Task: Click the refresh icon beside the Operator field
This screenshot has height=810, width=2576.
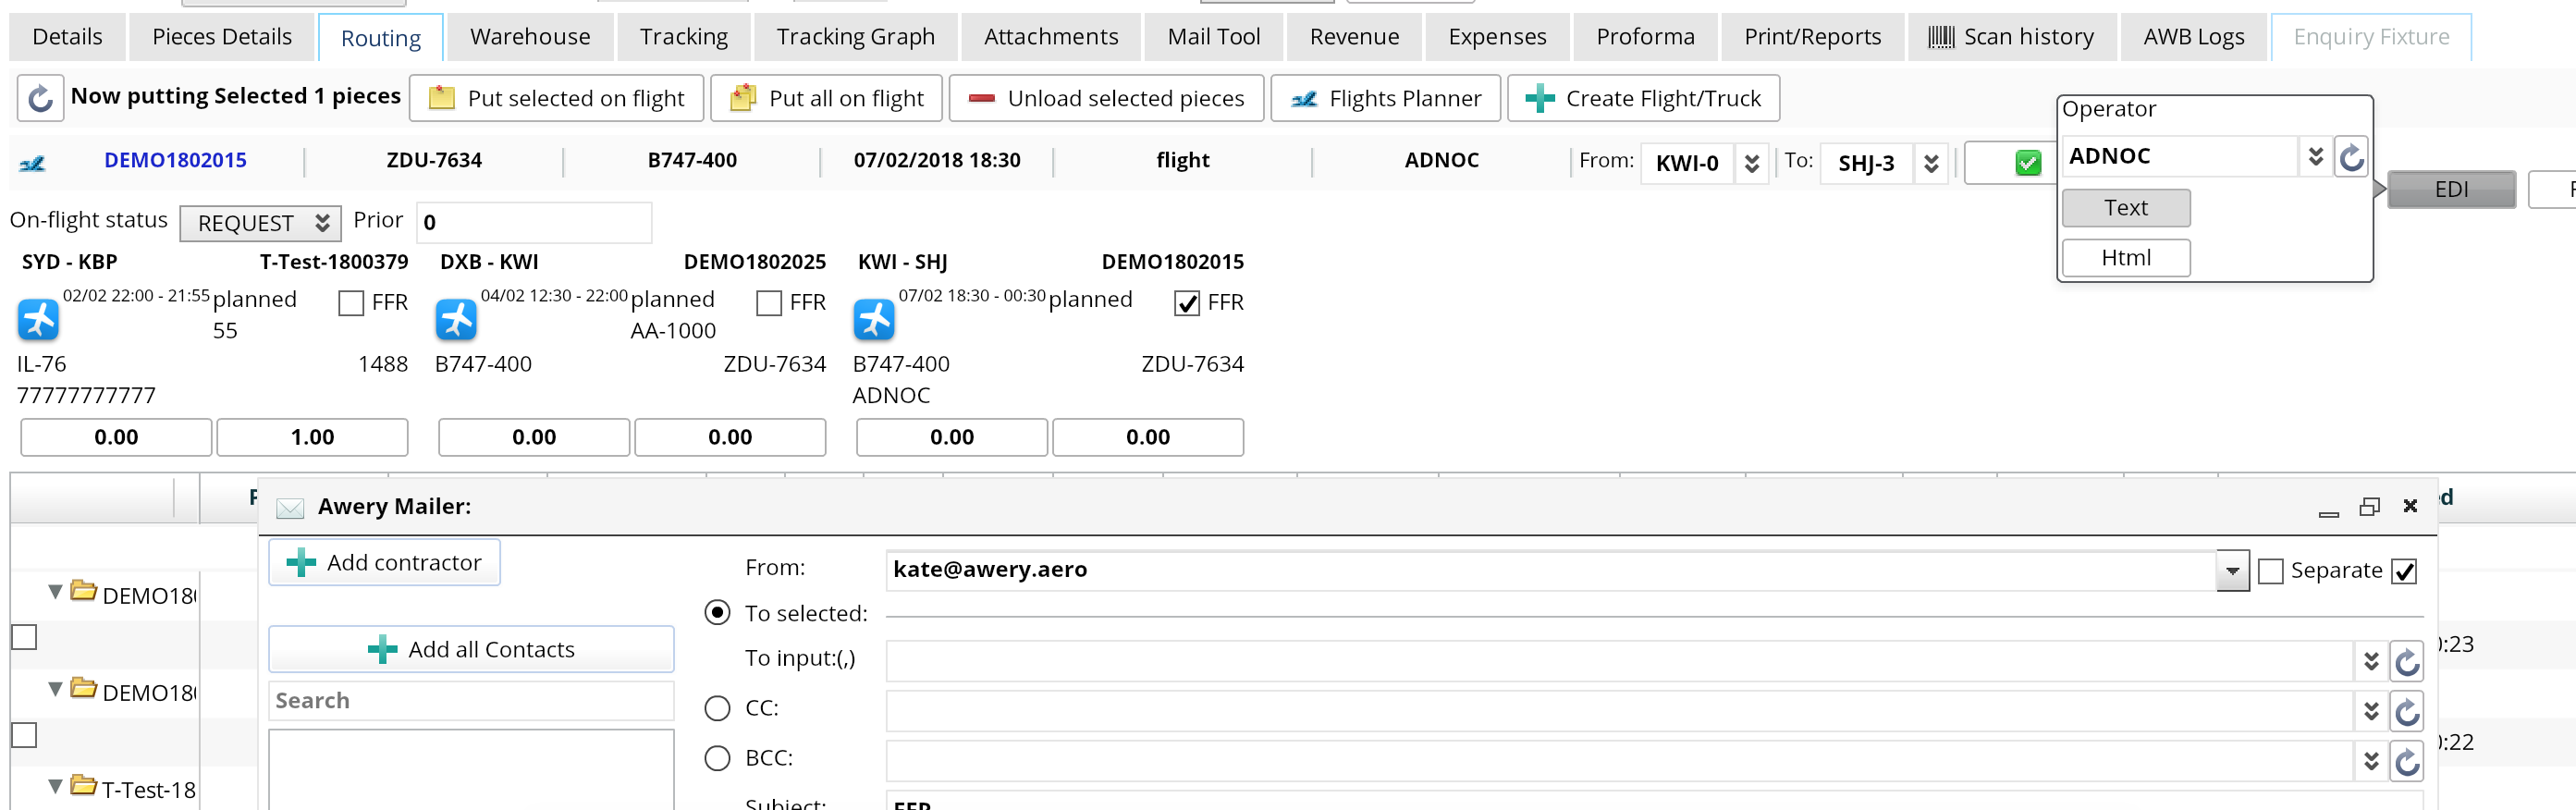Action: click(x=2351, y=157)
